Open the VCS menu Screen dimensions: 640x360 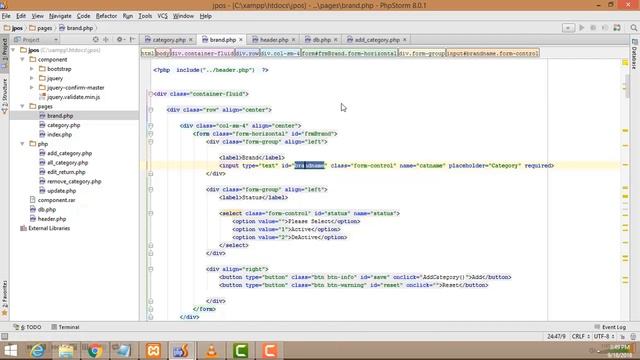click(x=162, y=16)
